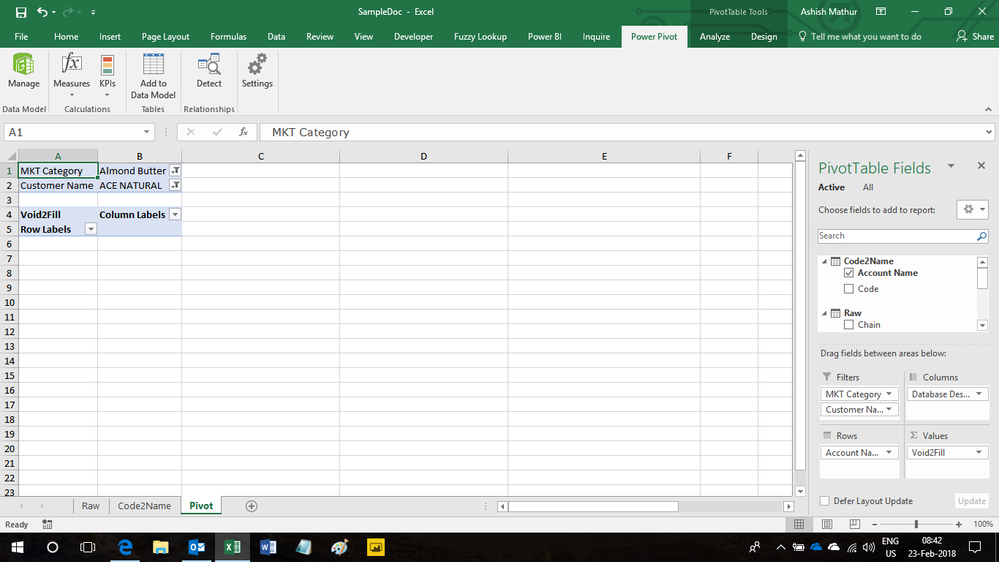The width and height of the screenshot is (999, 562).
Task: Open the KPIs menu
Action: click(x=107, y=75)
